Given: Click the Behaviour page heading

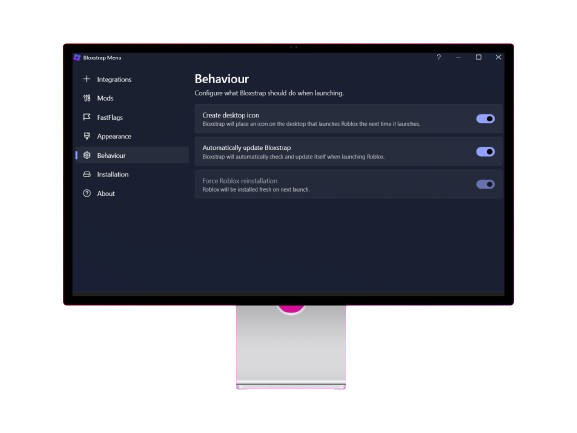Looking at the screenshot, I should click(x=222, y=79).
